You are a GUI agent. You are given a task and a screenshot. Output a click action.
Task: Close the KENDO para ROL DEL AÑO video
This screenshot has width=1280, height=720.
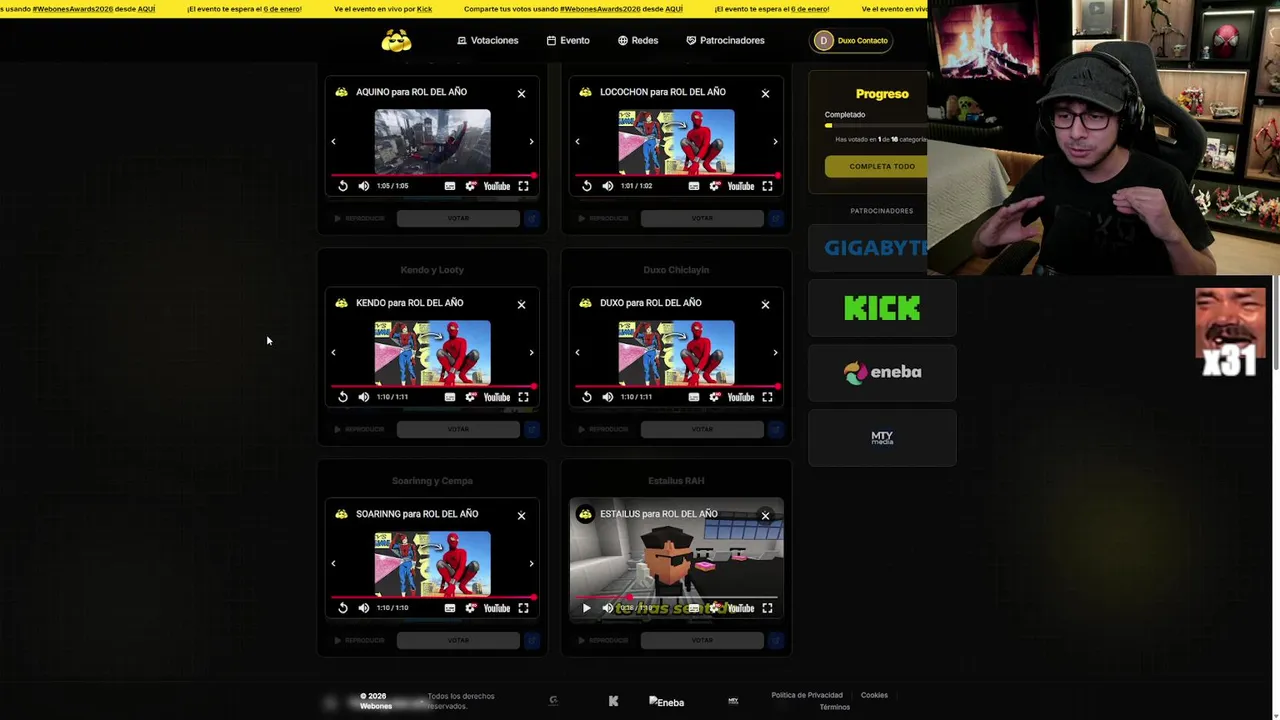coord(521,304)
